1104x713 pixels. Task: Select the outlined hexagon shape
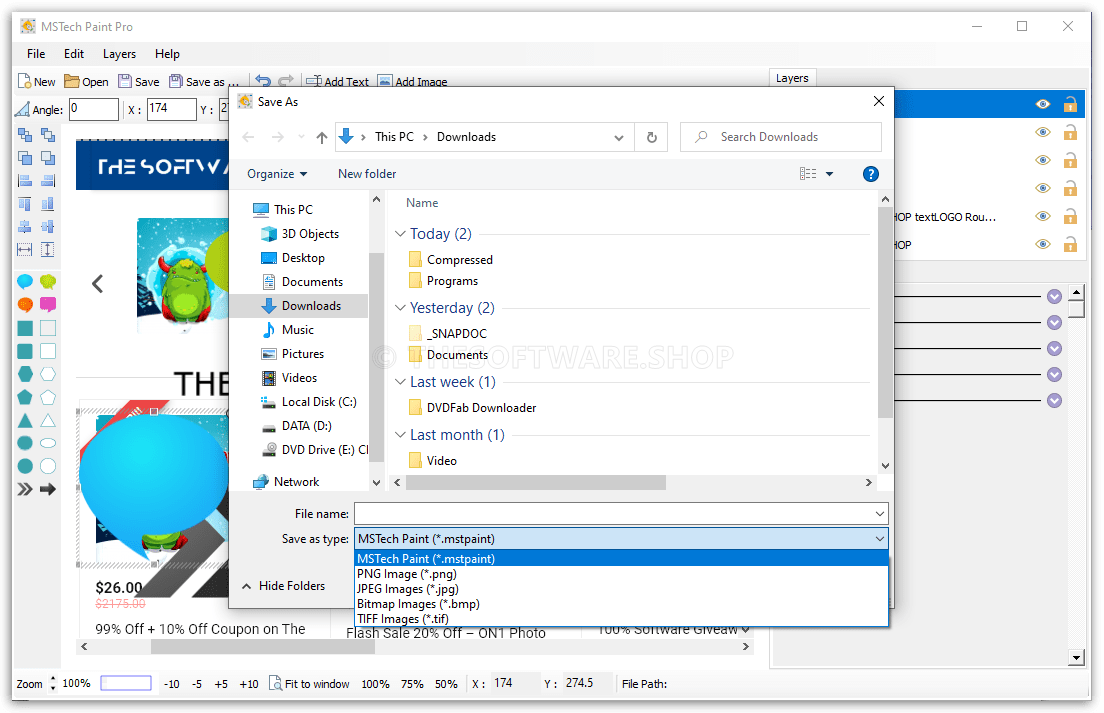point(47,374)
